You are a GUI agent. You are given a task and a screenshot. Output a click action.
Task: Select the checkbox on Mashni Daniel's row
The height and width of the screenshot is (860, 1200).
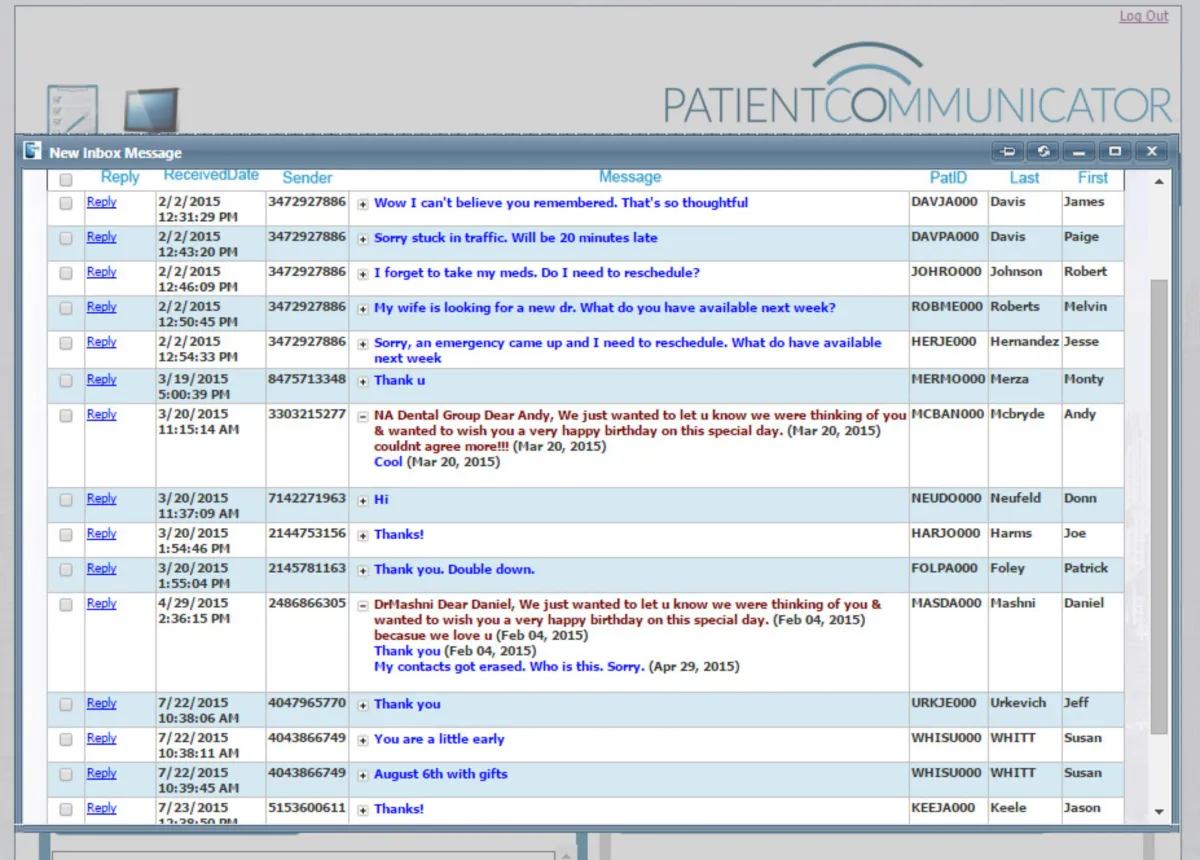click(65, 604)
